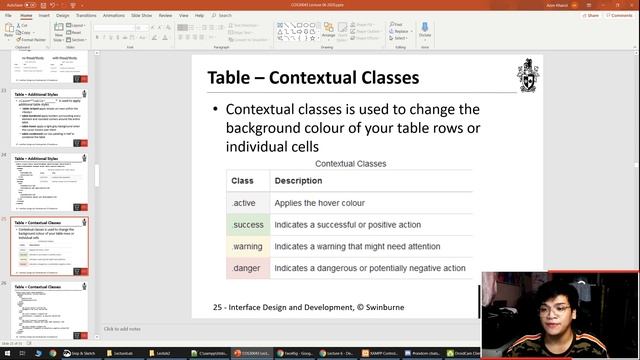Screen dimensions: 640x360
Task: Click the Comments button
Action: [x=619, y=16]
